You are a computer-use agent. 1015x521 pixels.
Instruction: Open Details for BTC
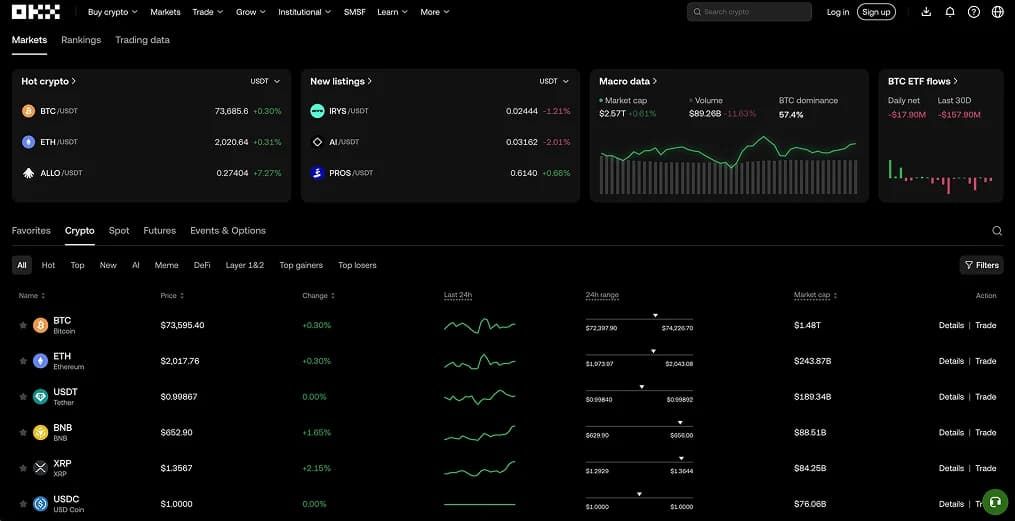point(951,326)
